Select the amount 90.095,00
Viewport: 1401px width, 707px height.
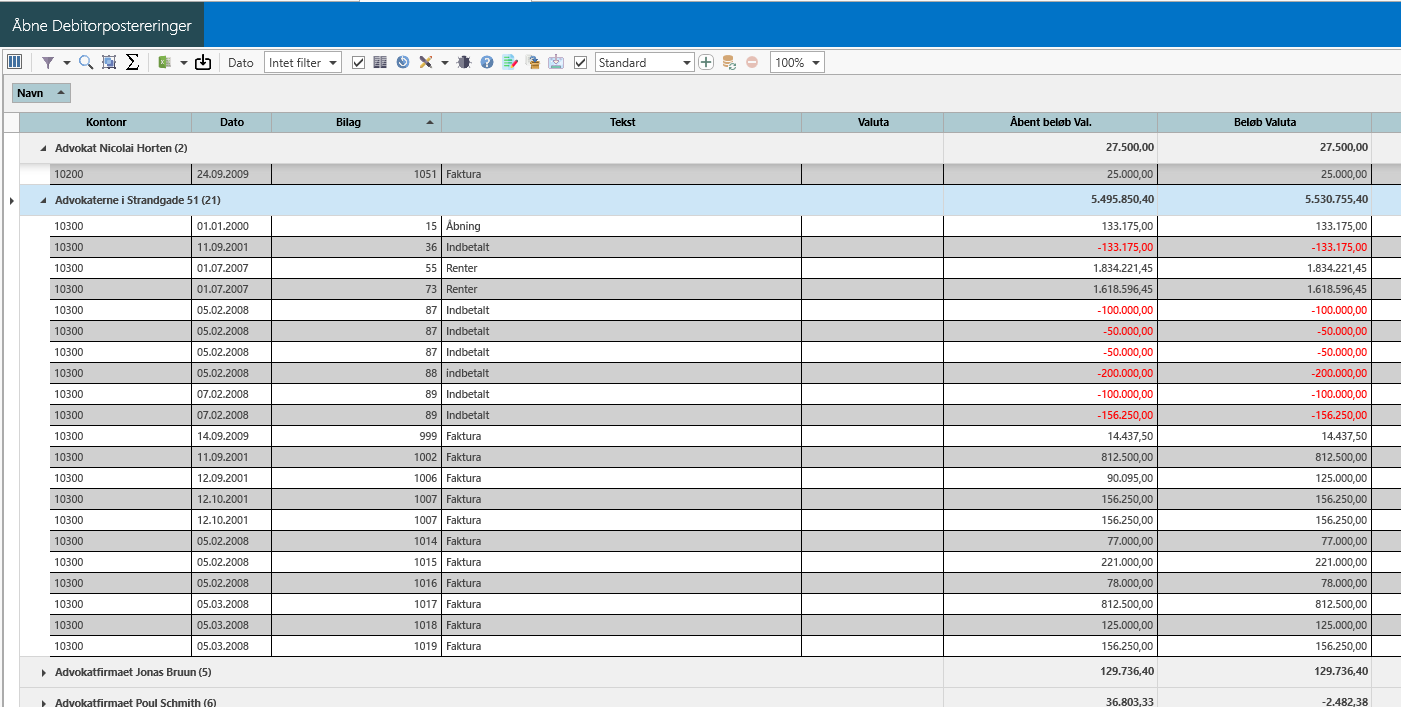[x=1126, y=478]
